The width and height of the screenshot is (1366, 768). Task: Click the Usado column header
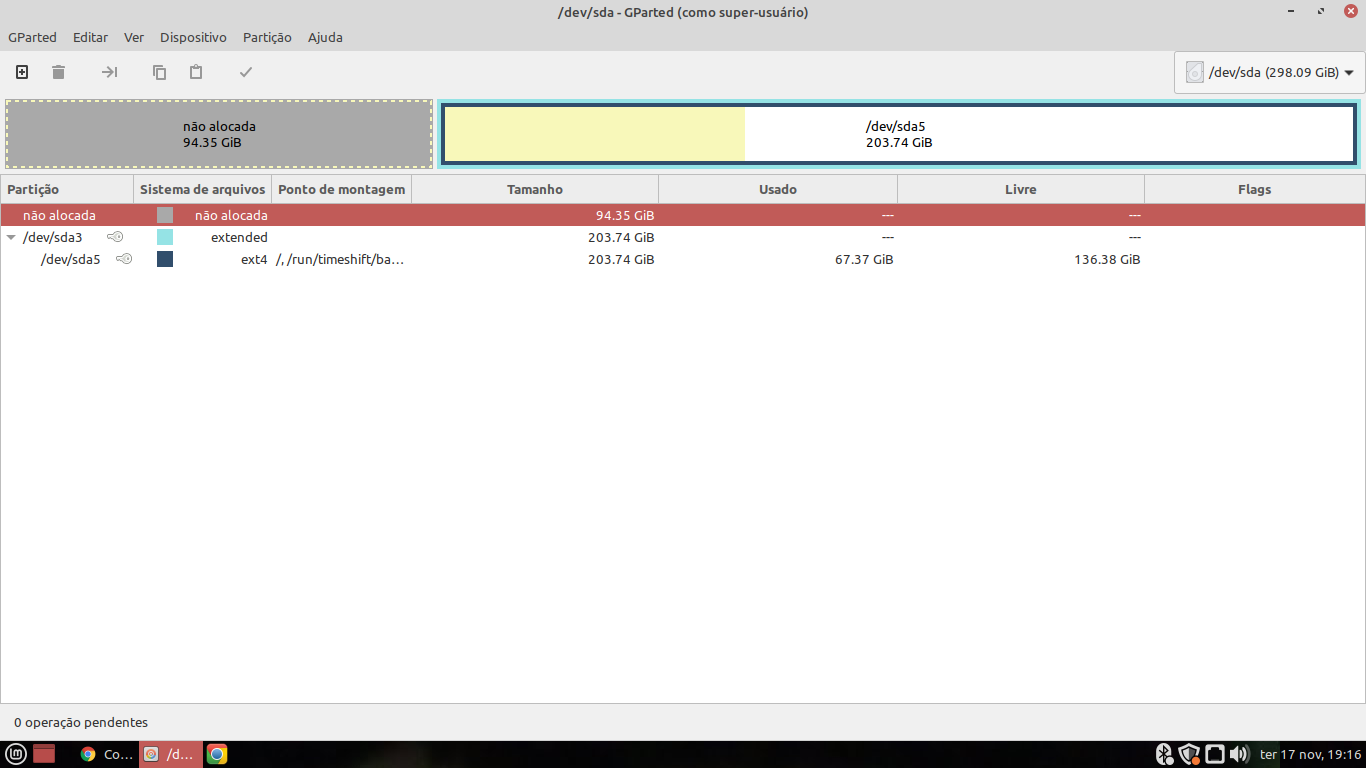[778, 189]
